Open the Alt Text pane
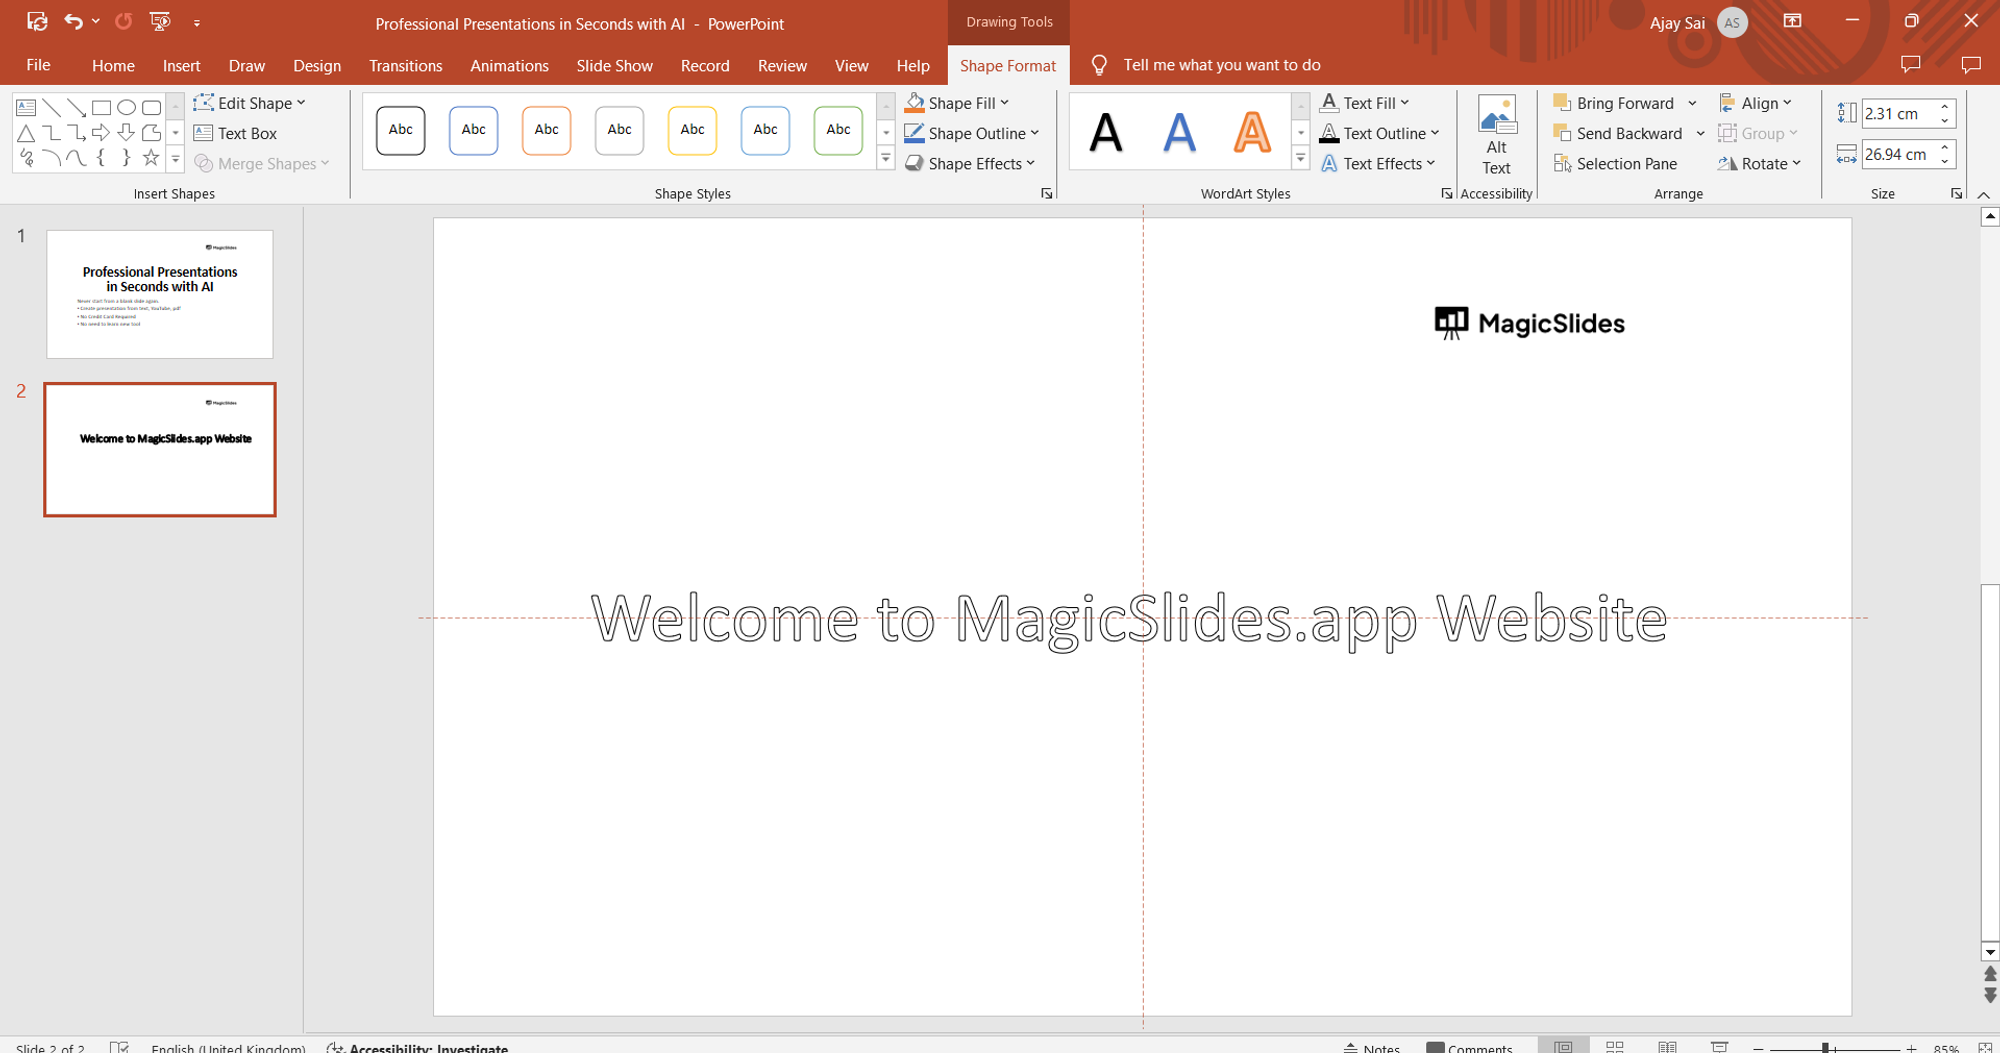Screen dimensions: 2000x1053 pyautogui.click(x=1496, y=136)
